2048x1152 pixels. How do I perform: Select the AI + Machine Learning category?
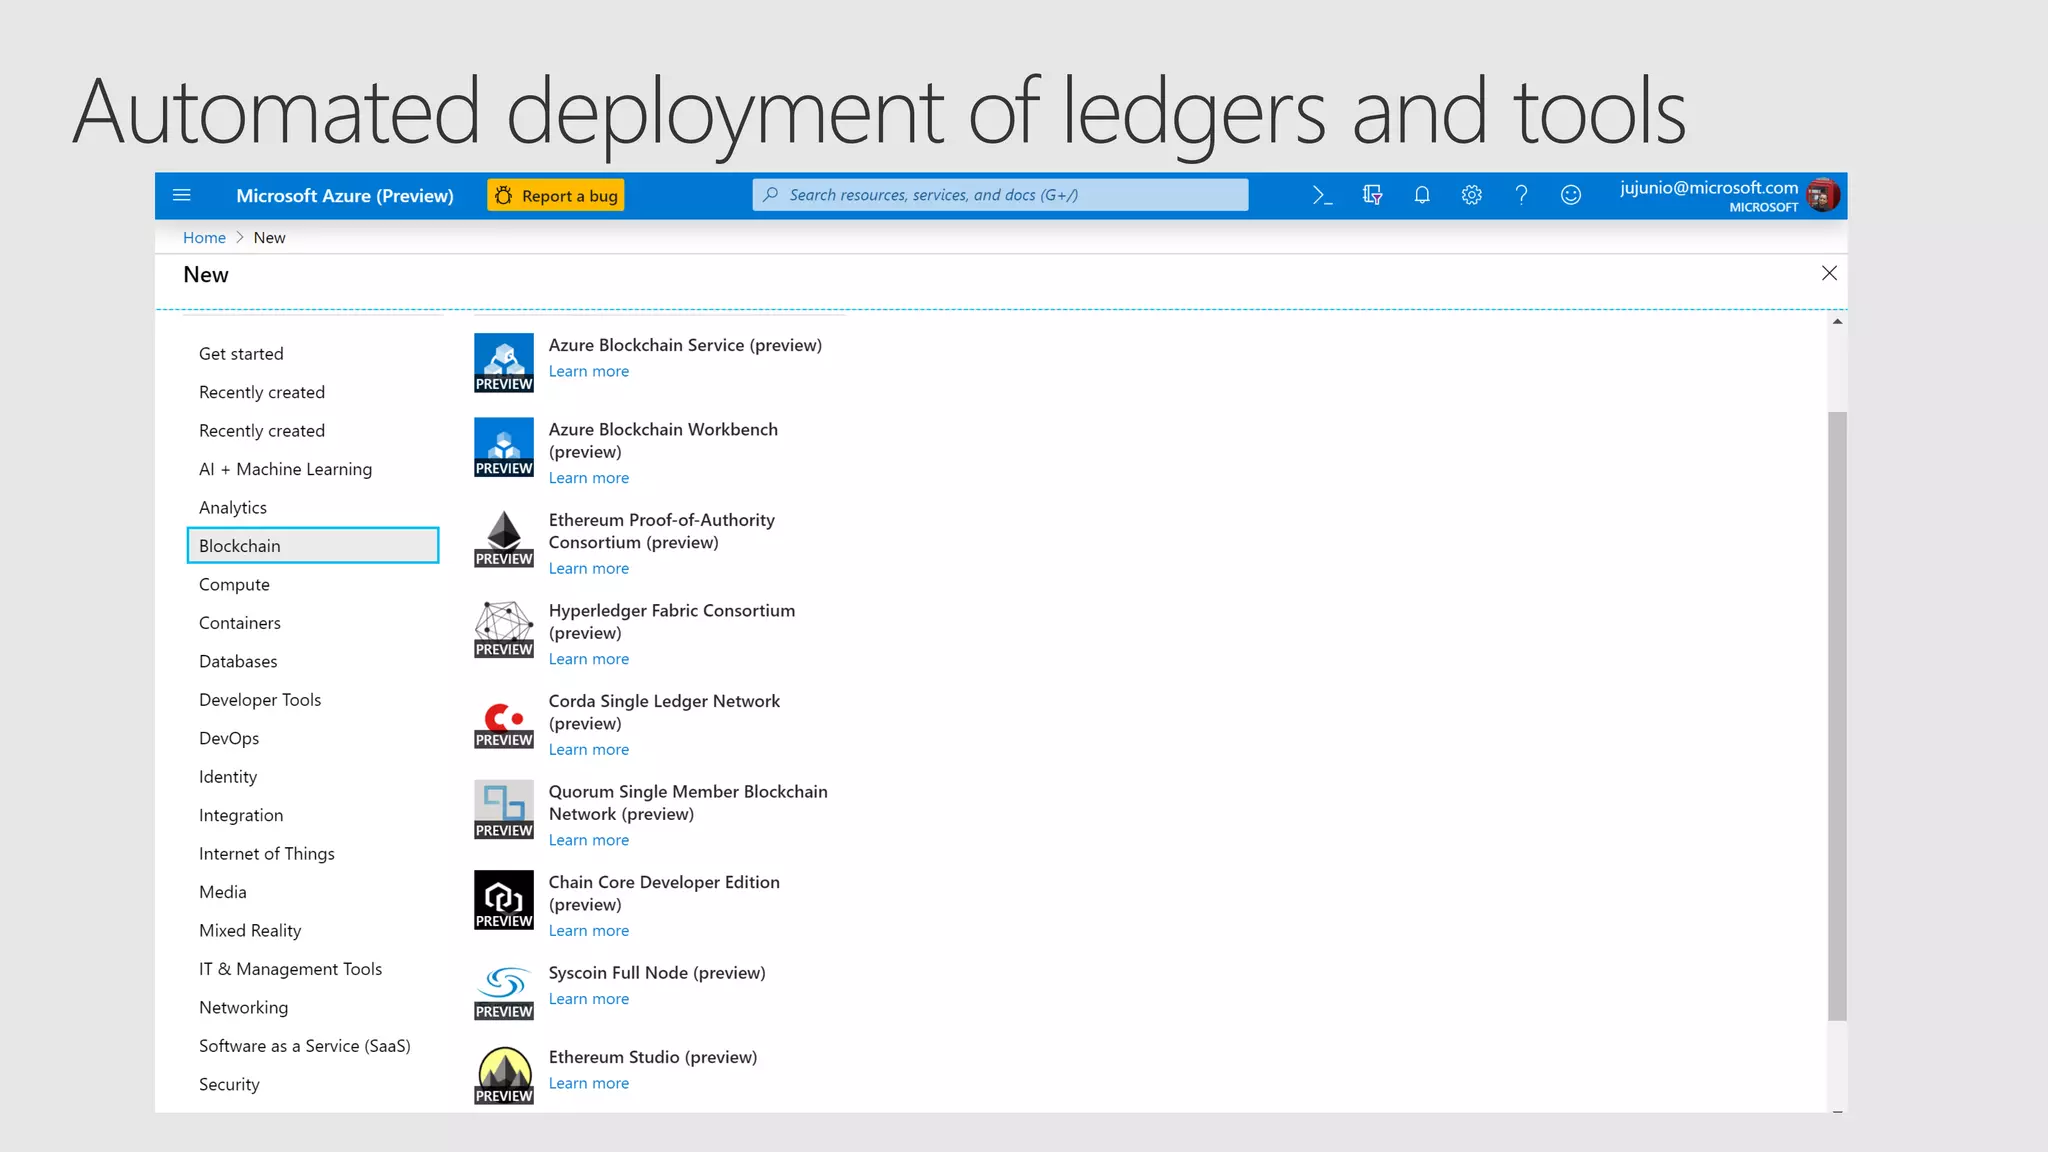click(285, 469)
